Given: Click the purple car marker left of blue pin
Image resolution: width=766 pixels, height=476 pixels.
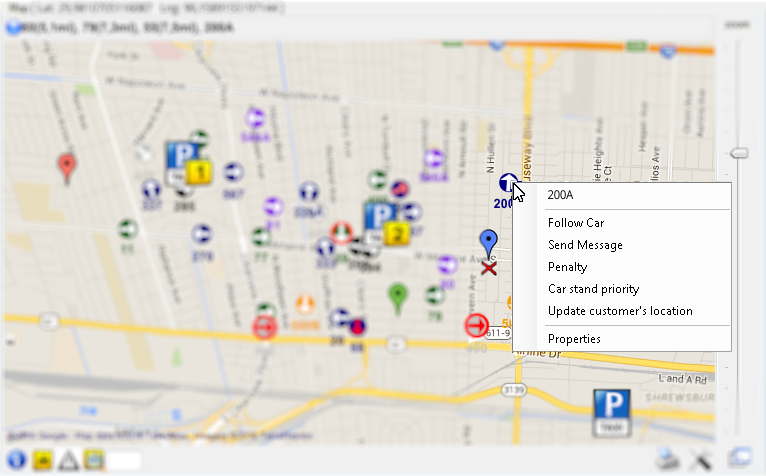Looking at the screenshot, I should 447,265.
